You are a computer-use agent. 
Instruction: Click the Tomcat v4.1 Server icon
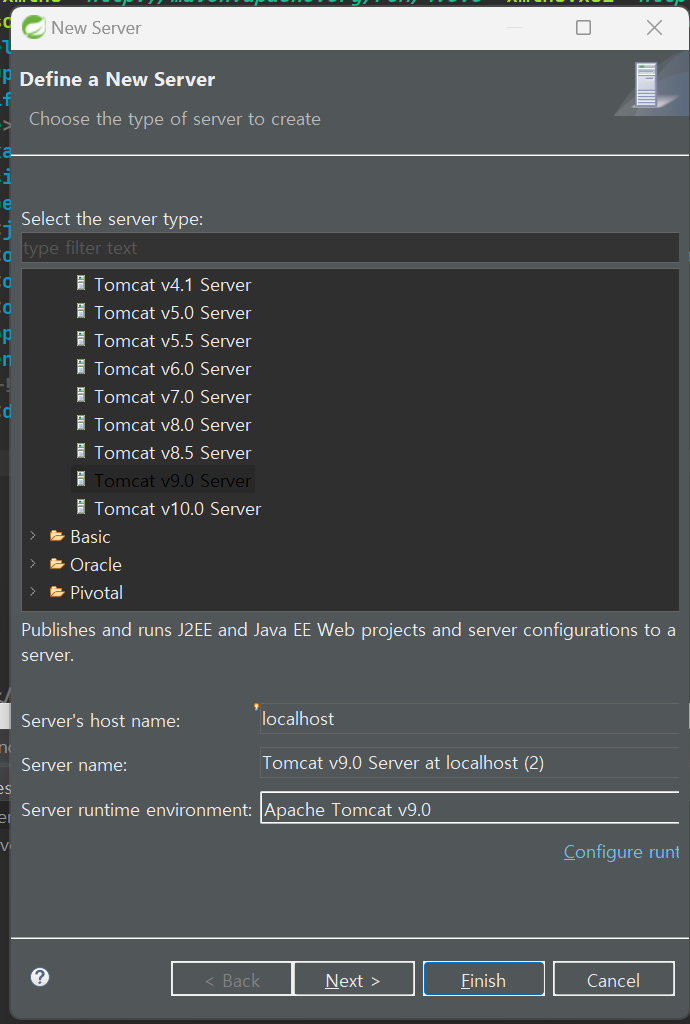[x=81, y=283]
